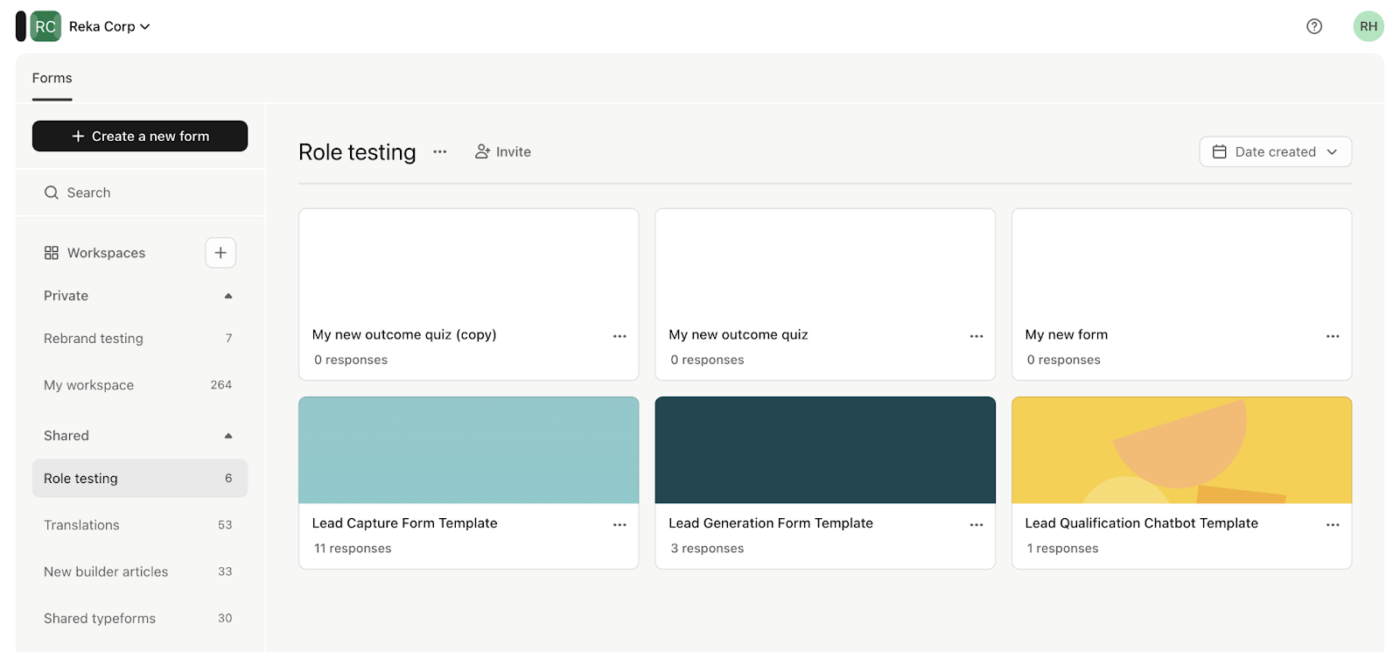Open the Workspaces grid icon
This screenshot has height=652, width=1400.
[51, 252]
